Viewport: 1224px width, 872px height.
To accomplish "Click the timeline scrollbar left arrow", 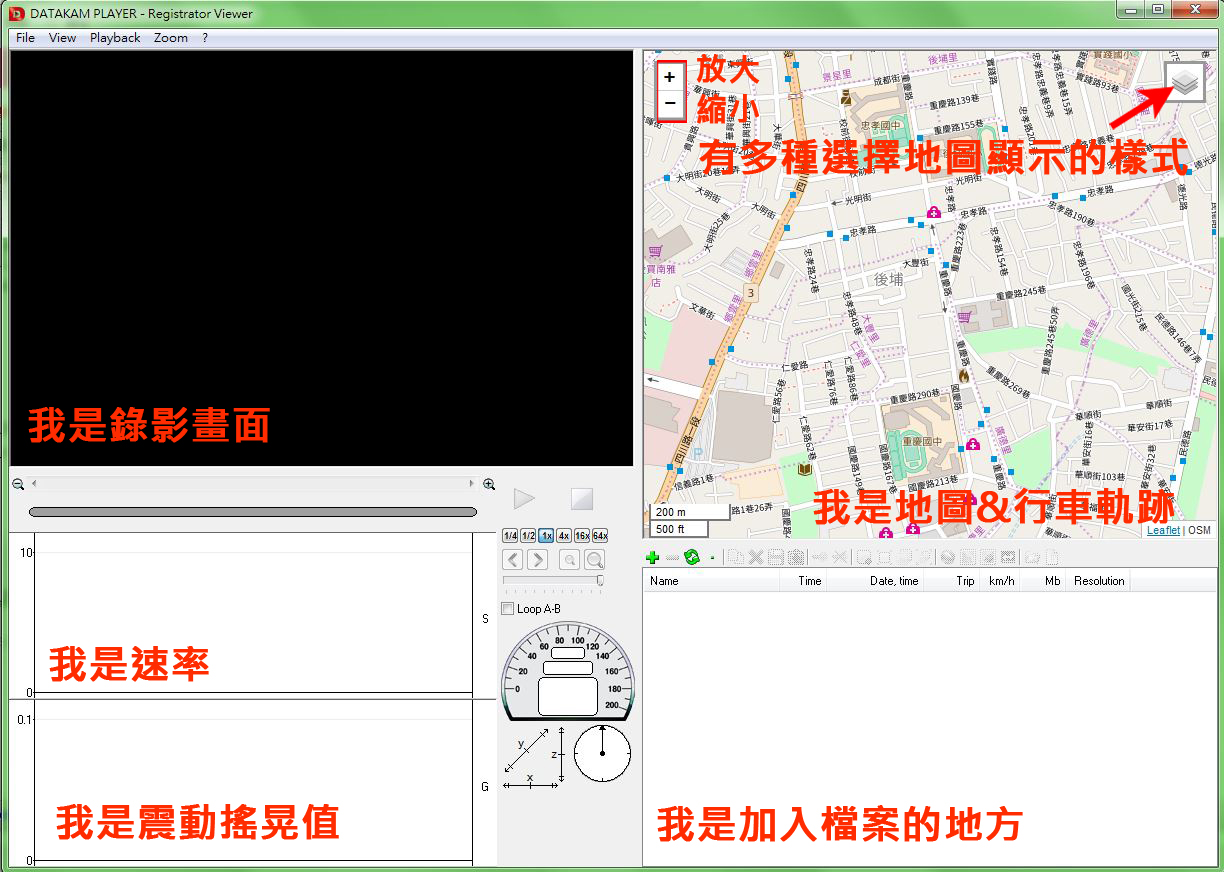I will 34,484.
